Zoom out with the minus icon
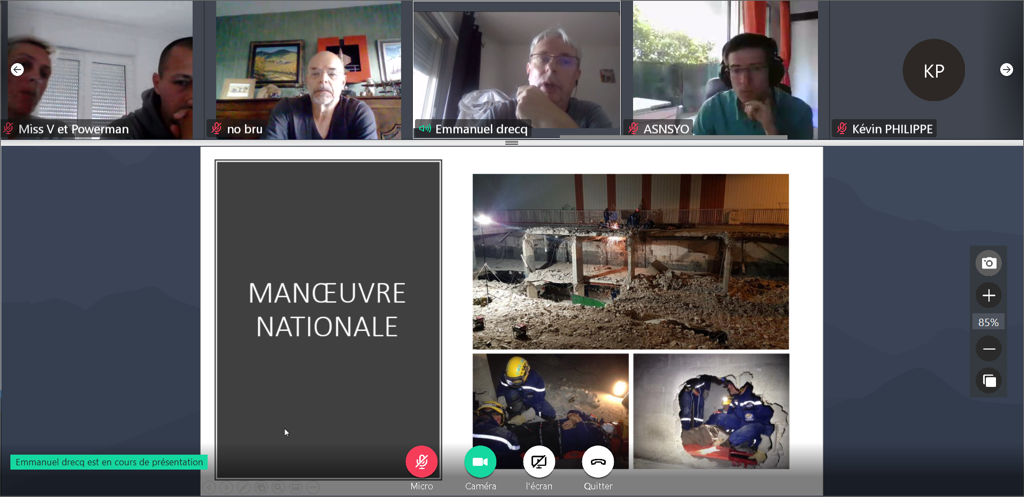This screenshot has width=1024, height=497. click(x=989, y=349)
